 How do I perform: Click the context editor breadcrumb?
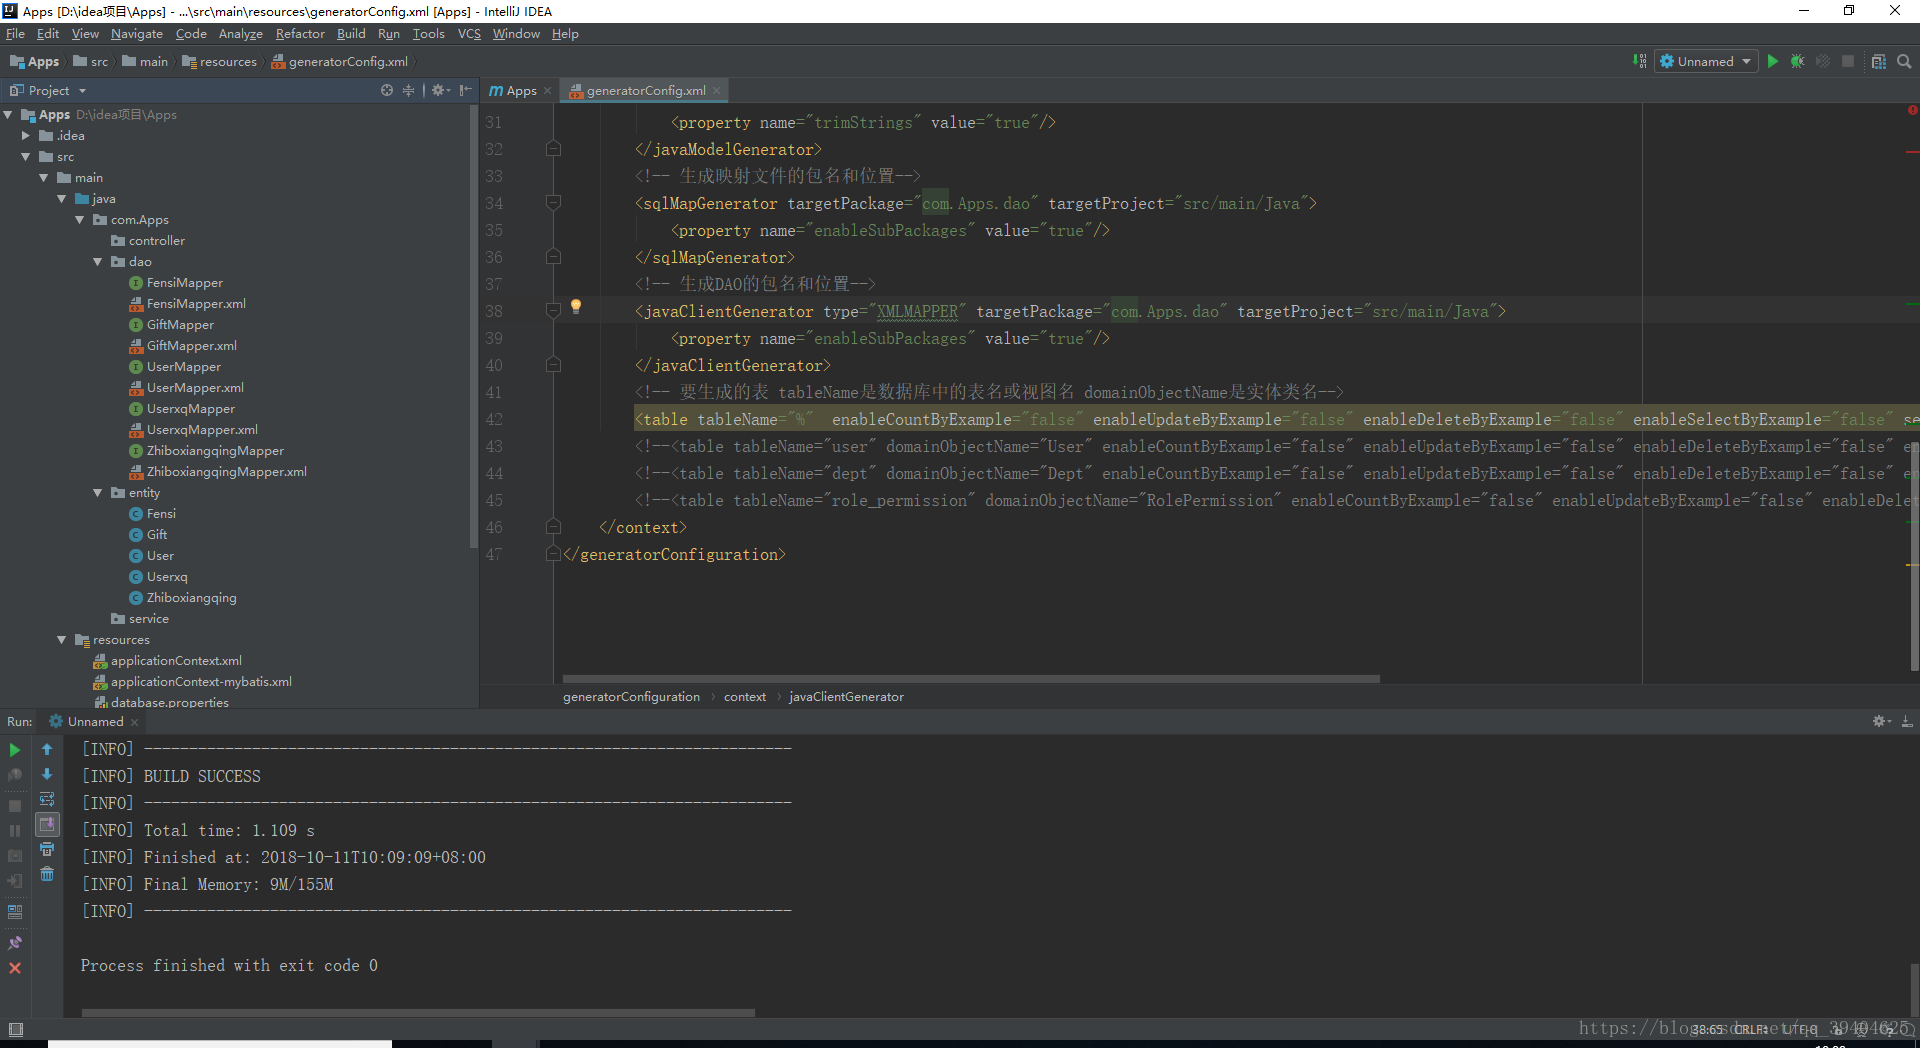(x=745, y=697)
